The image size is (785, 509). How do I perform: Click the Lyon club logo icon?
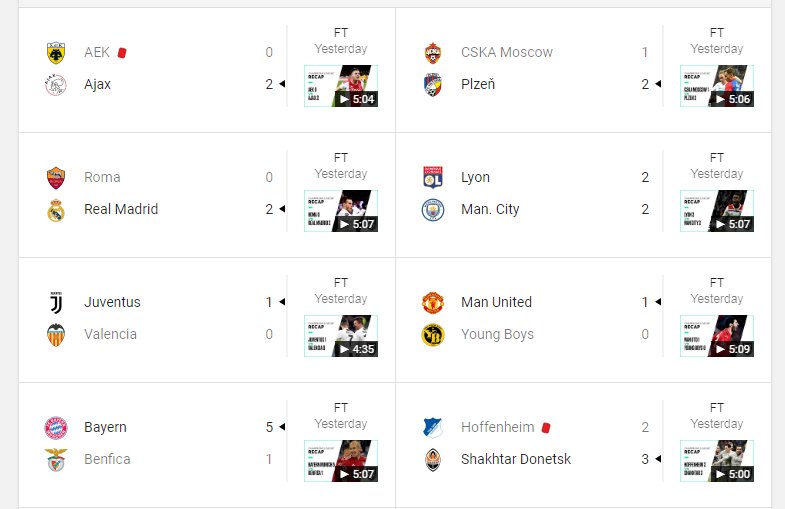433,177
